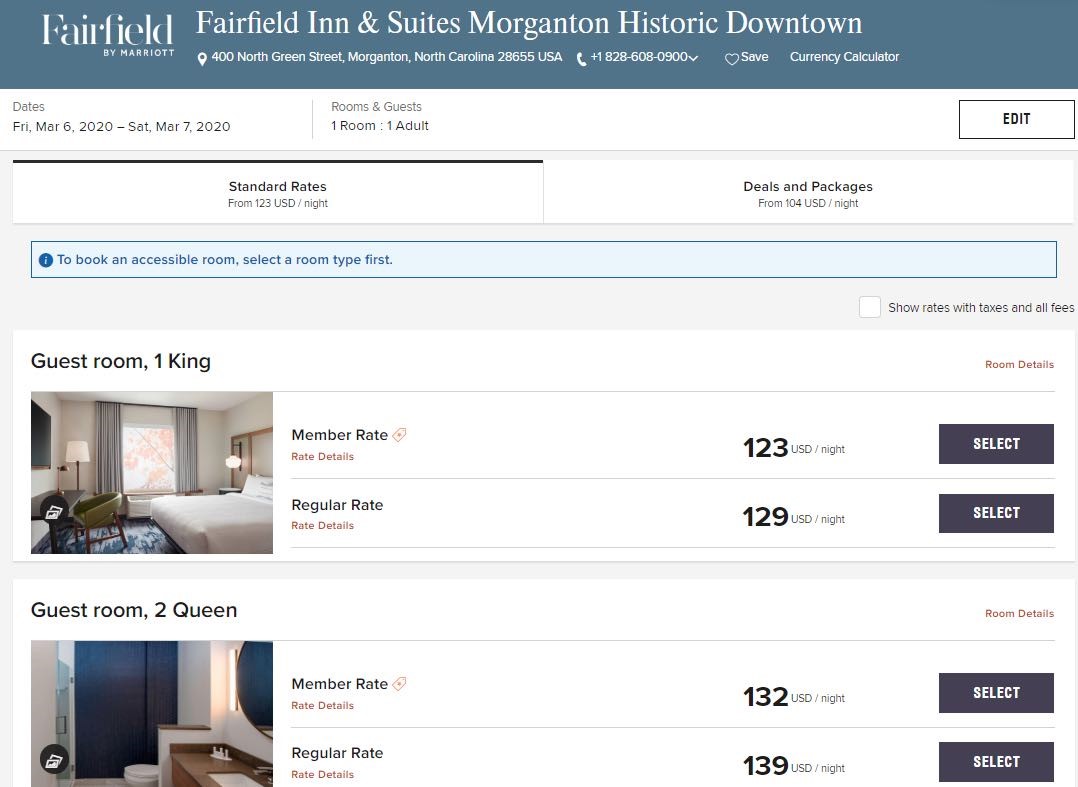This screenshot has height=787, width=1078.
Task: Click the EDIT button
Action: tap(1016, 119)
